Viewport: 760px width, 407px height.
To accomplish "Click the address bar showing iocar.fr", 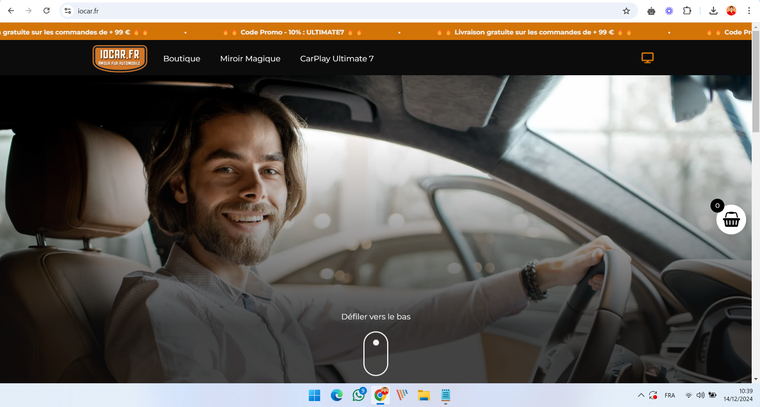I will click(x=347, y=11).
